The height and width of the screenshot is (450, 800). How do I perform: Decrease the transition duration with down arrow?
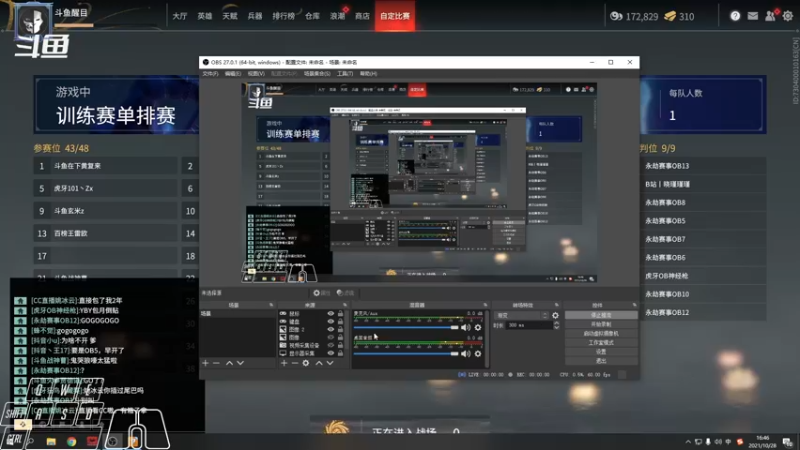[557, 327]
